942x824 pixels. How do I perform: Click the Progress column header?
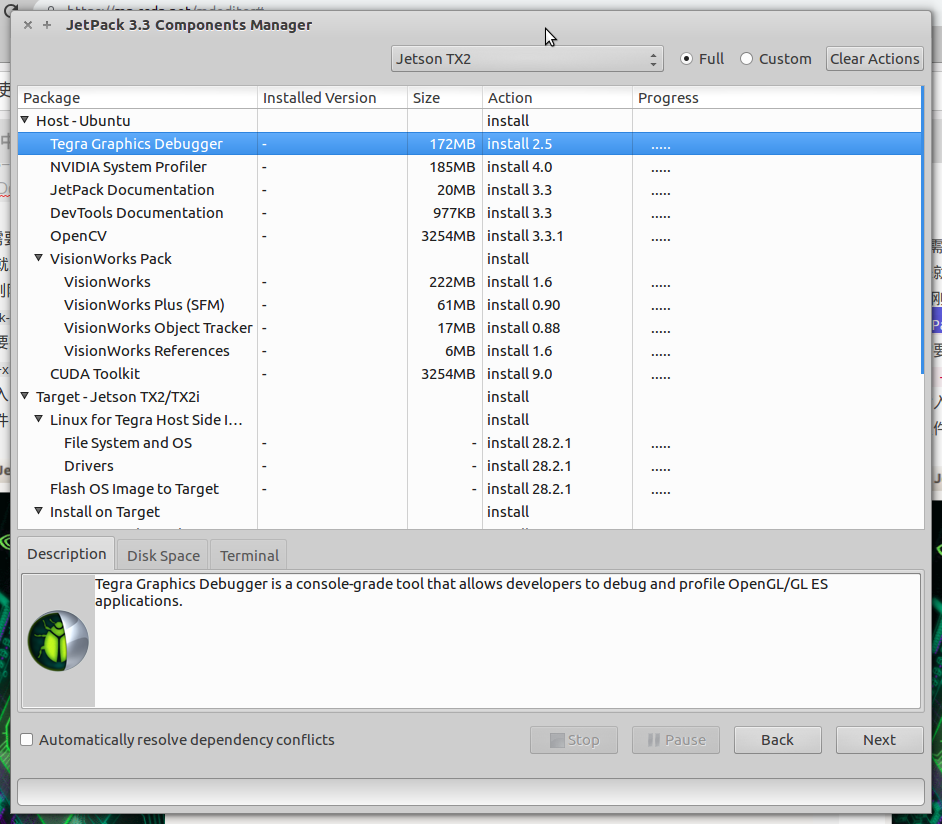[776, 98]
